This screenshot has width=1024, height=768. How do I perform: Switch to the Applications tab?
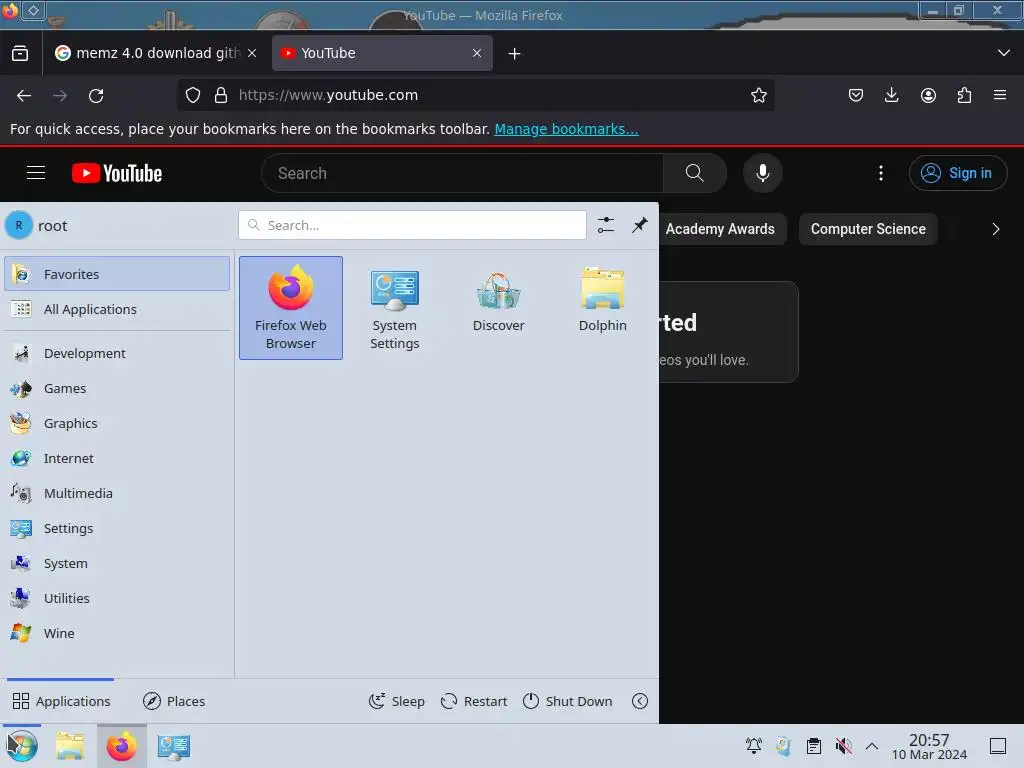coord(61,701)
